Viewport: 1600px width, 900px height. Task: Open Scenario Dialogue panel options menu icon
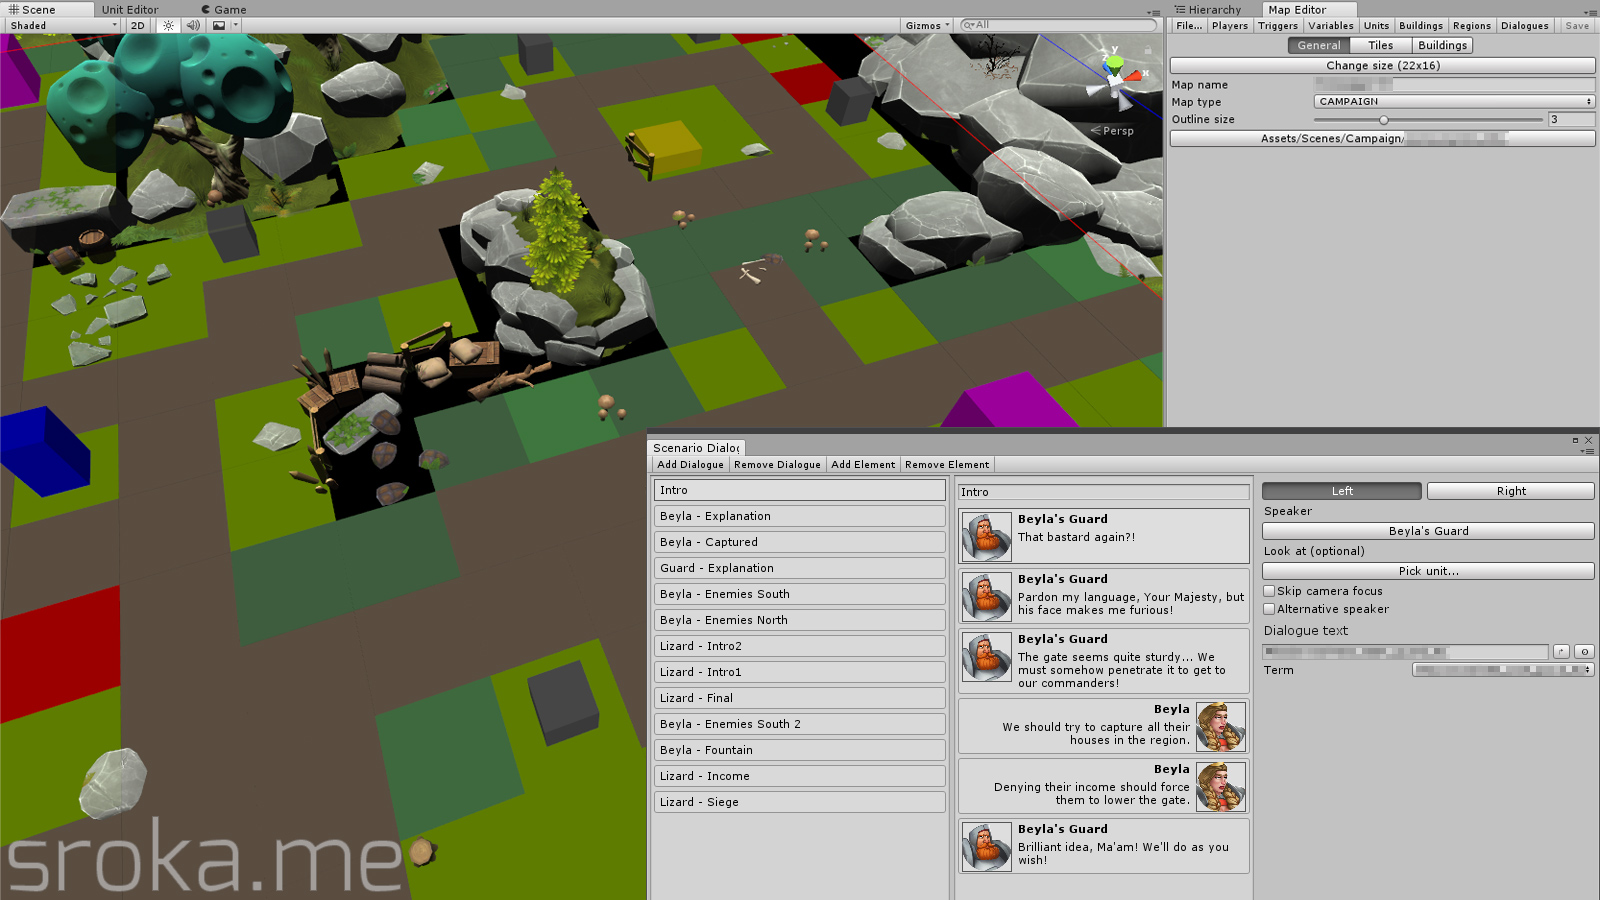coord(1587,451)
